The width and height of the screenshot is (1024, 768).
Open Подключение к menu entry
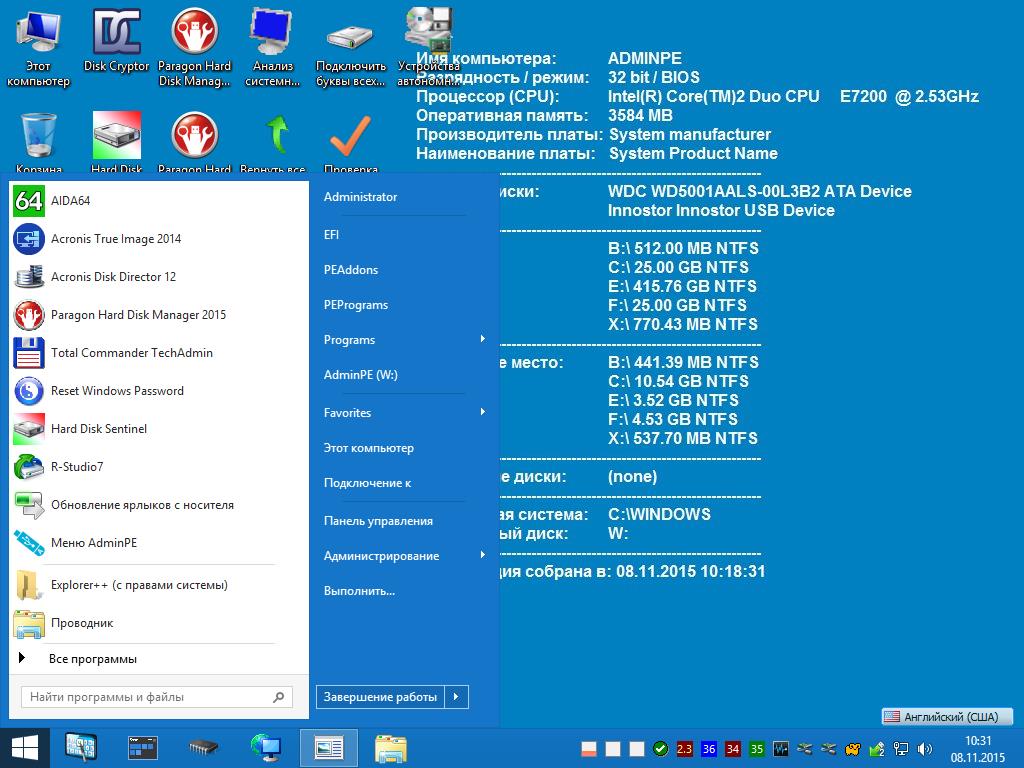coord(368,483)
